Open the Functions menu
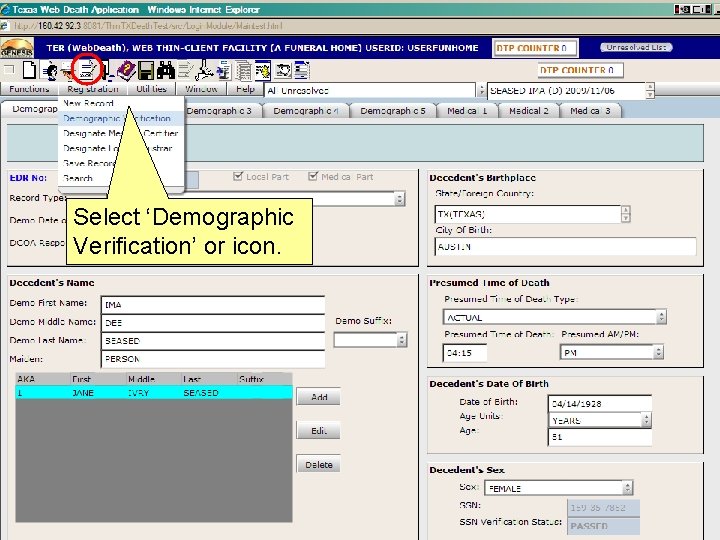 pos(29,89)
